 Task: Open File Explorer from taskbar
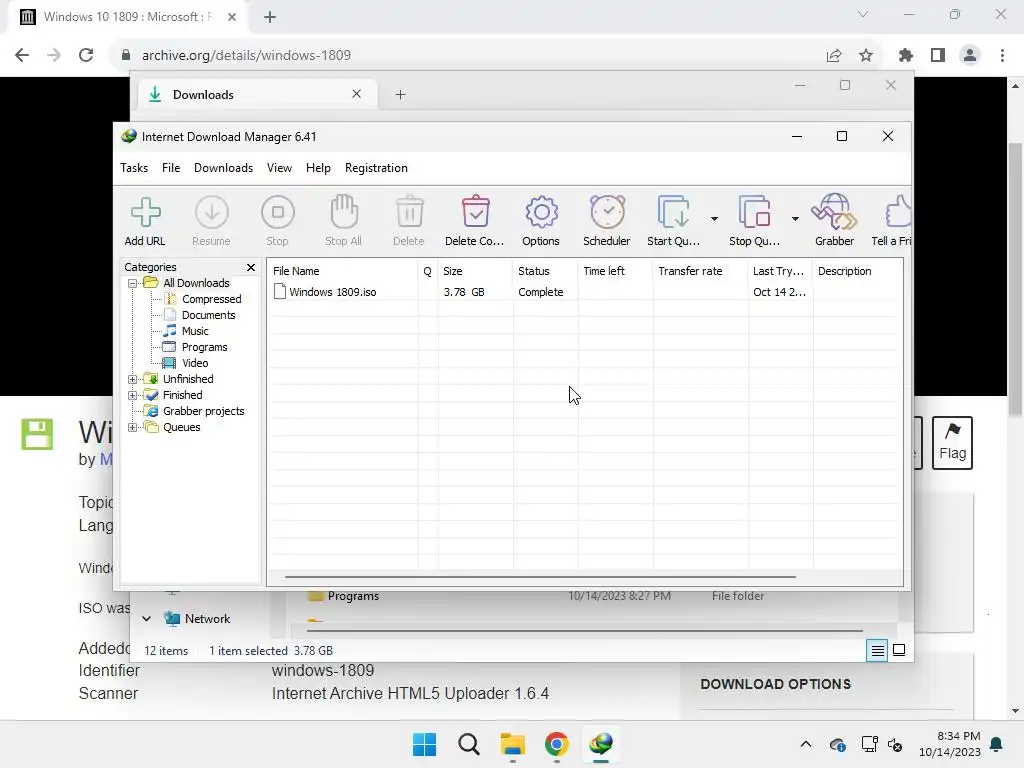coord(513,744)
